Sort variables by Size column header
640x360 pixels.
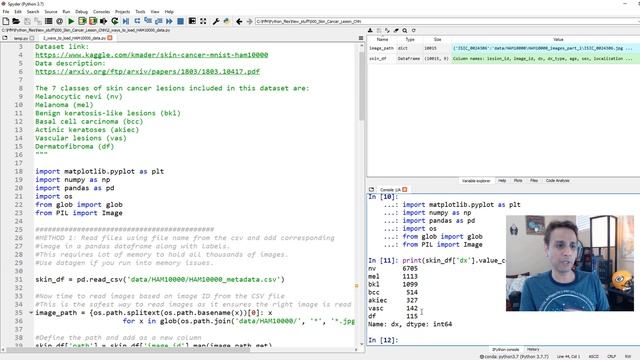tap(437, 40)
